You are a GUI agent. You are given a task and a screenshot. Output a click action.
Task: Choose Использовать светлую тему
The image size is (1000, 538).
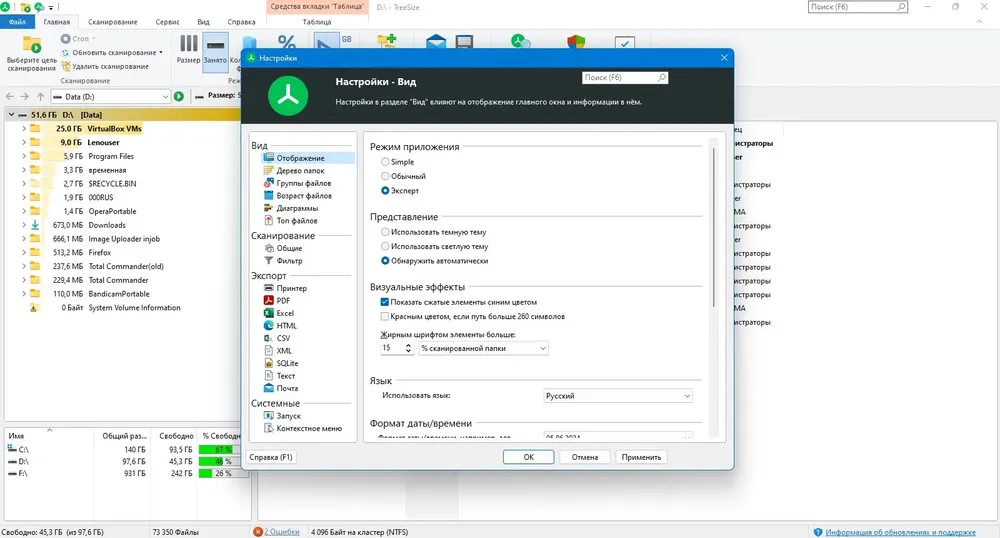(385, 246)
